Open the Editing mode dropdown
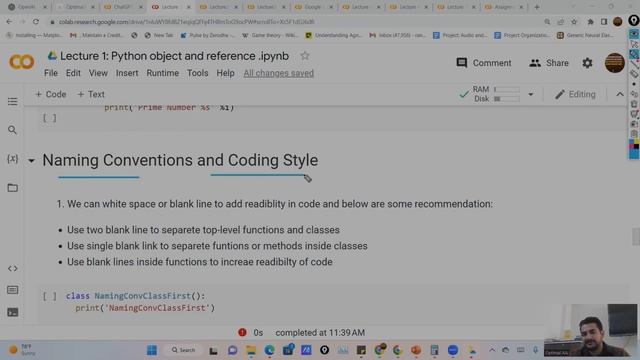This screenshot has height=360, width=640. coord(575,94)
